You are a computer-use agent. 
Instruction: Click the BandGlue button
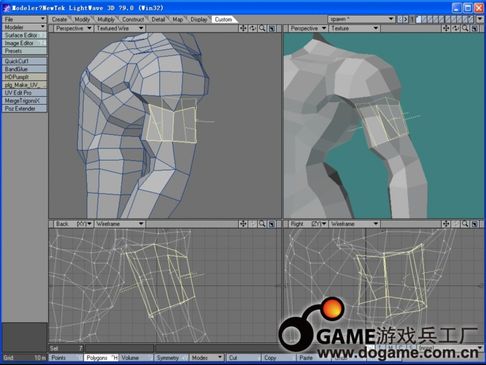click(24, 69)
